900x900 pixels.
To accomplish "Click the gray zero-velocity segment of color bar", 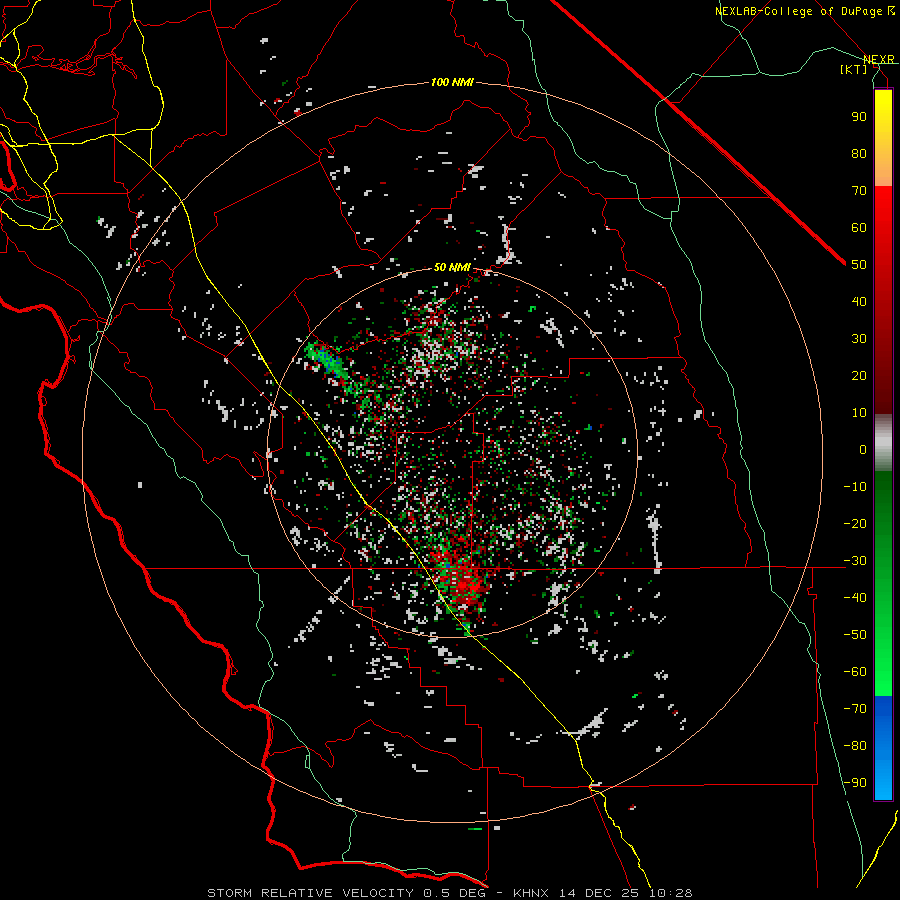I will point(883,443).
